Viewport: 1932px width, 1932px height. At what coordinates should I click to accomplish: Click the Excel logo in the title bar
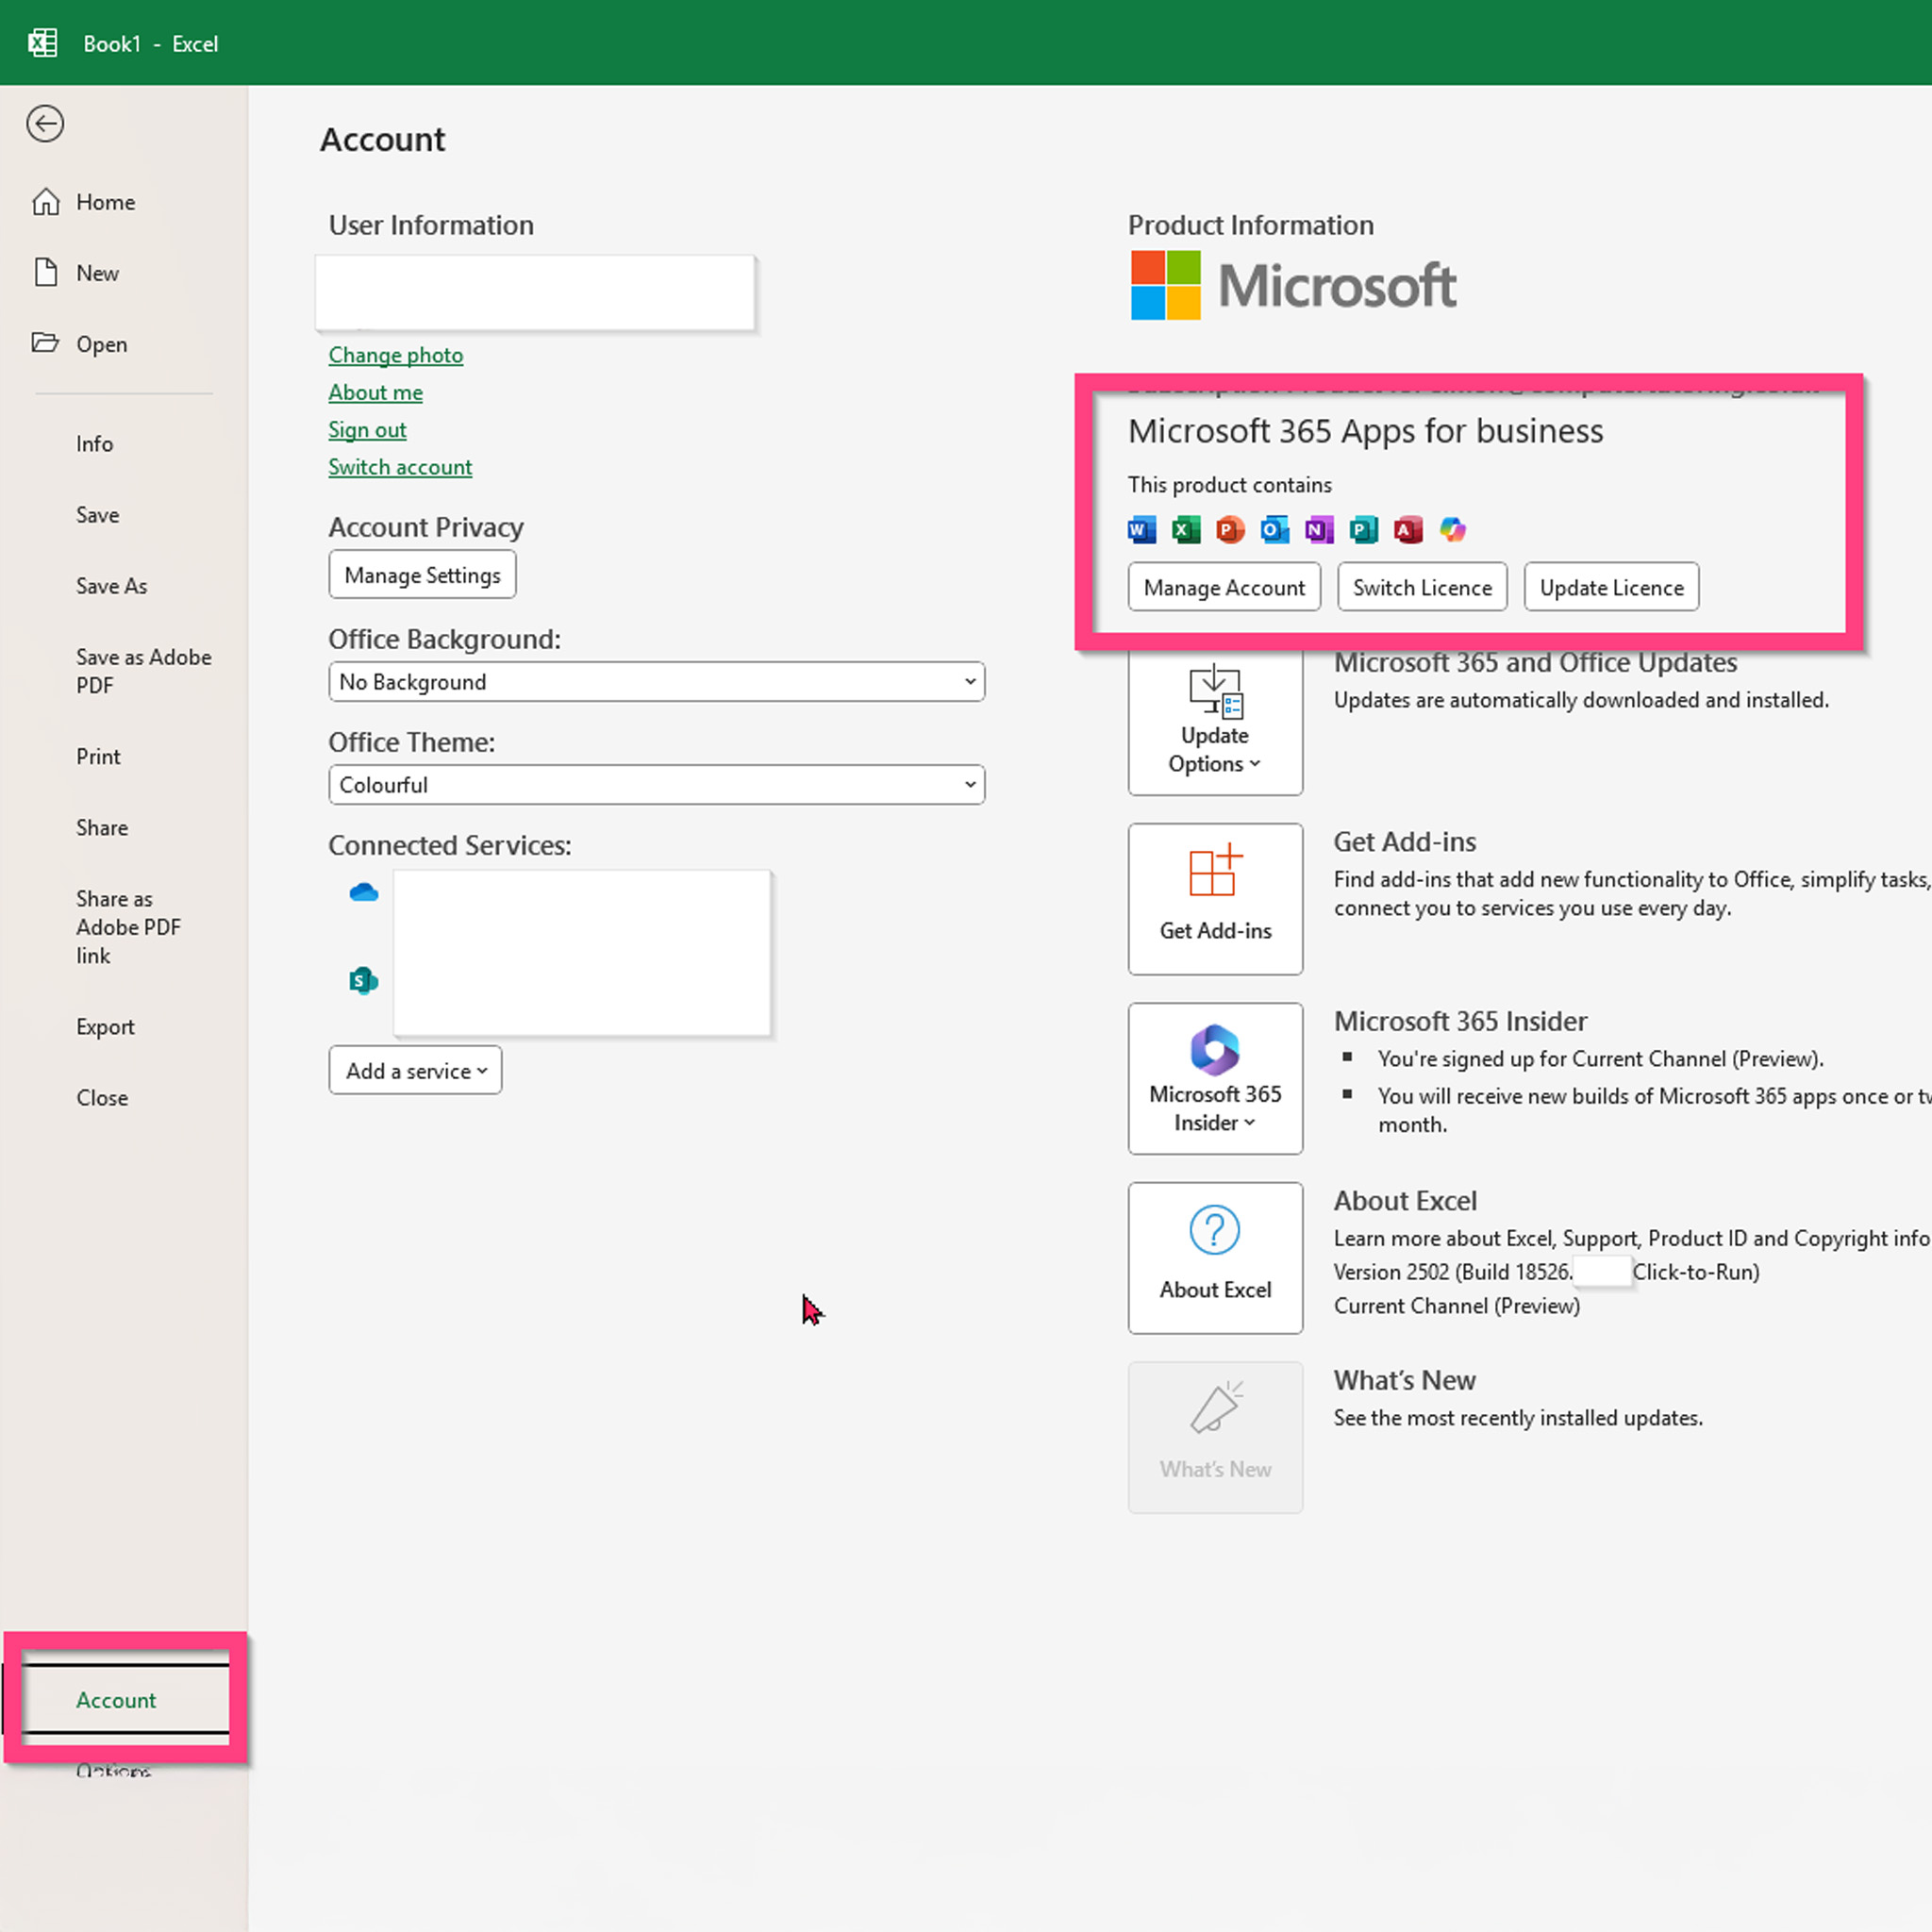click(x=42, y=43)
